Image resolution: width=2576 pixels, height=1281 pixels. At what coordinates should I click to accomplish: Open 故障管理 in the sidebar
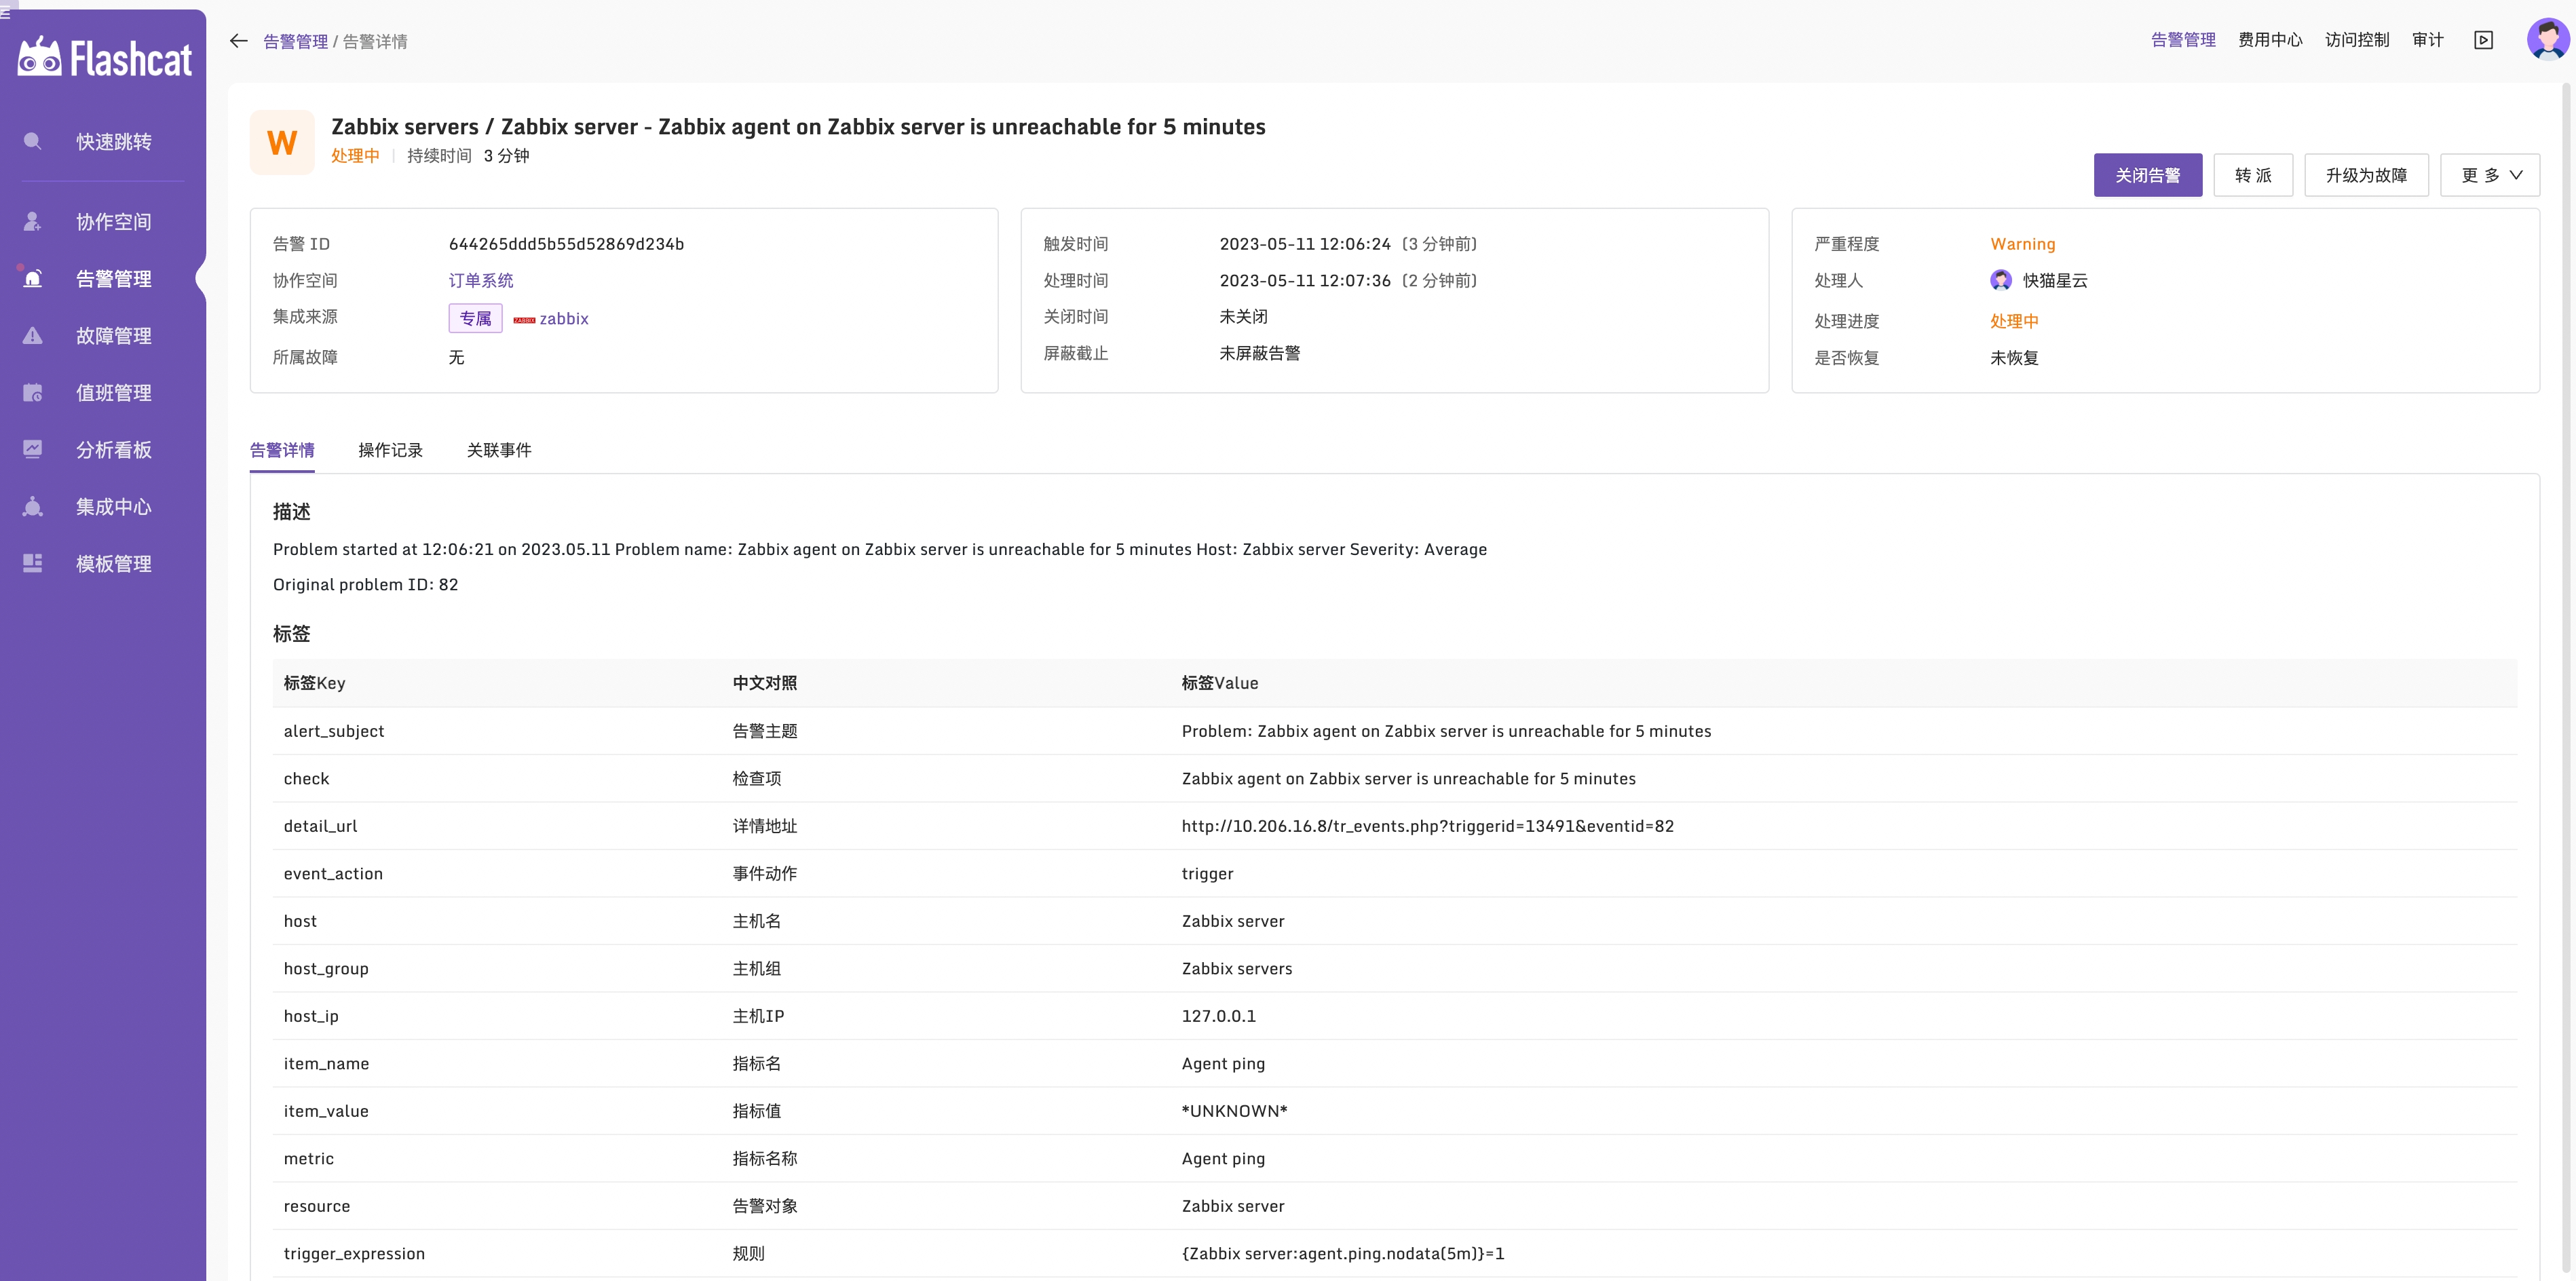pyautogui.click(x=113, y=335)
